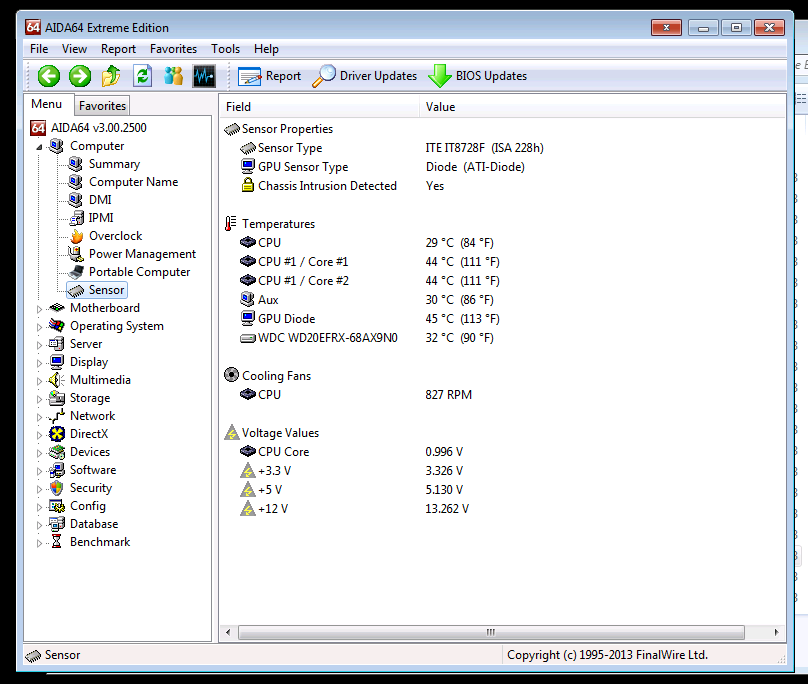Click the Benchmark hourglass icon

pos(57,542)
